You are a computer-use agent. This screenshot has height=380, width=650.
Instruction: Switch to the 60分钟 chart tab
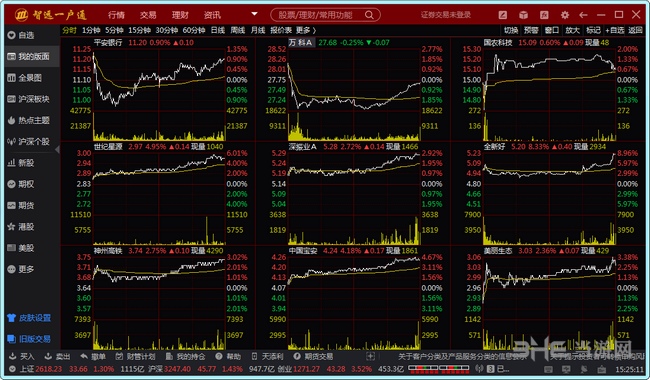(x=194, y=30)
